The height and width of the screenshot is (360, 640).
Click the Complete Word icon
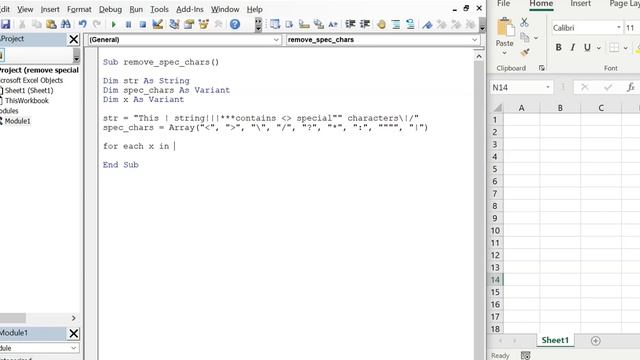pos(333,24)
